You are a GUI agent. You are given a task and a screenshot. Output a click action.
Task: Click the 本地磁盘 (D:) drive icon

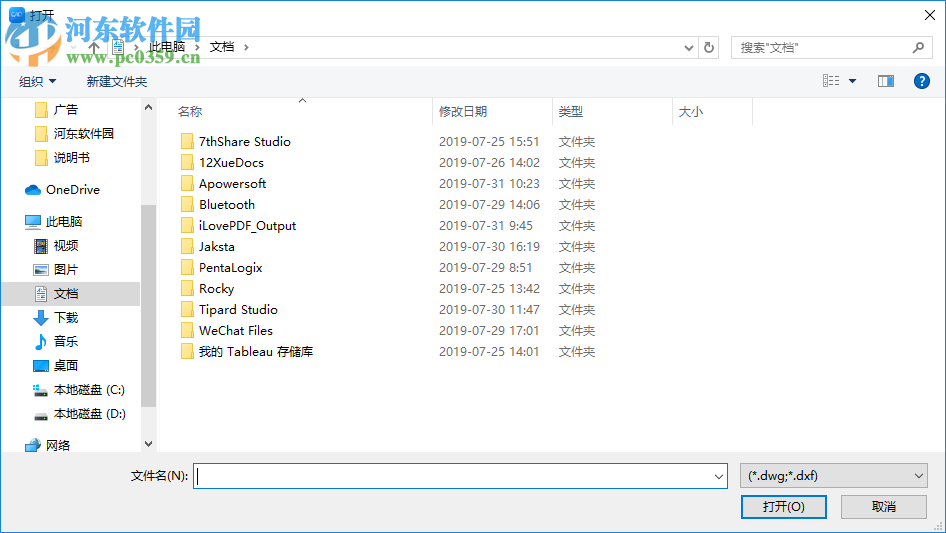pos(40,415)
